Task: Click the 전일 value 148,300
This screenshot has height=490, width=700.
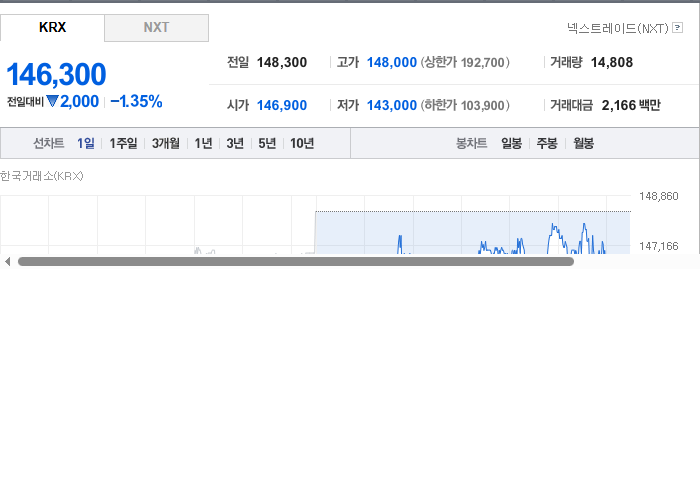Action: point(282,62)
